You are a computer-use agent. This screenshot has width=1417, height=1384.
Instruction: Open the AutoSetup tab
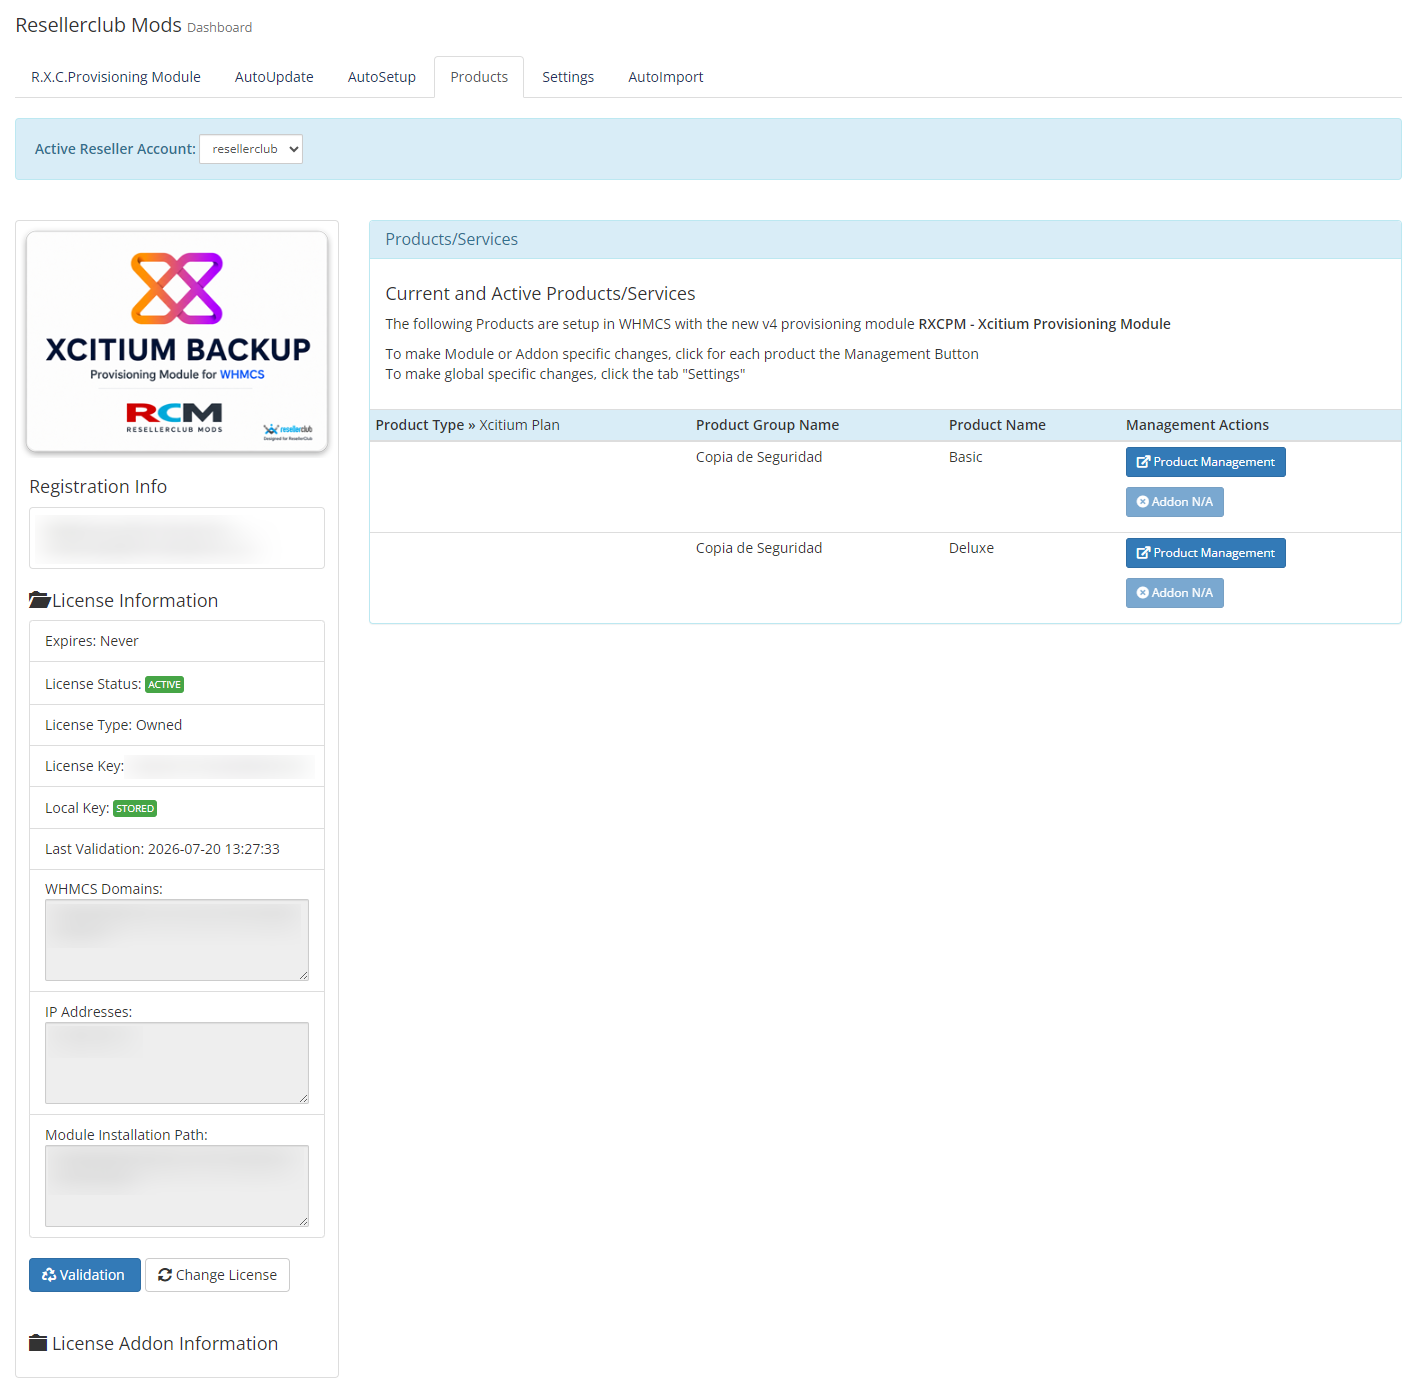(382, 77)
